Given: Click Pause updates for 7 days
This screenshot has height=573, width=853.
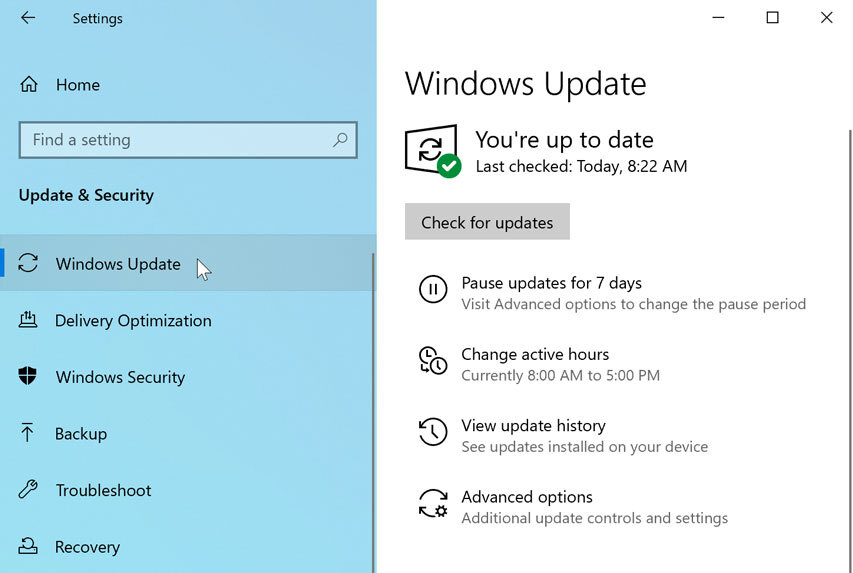Looking at the screenshot, I should pos(551,283).
